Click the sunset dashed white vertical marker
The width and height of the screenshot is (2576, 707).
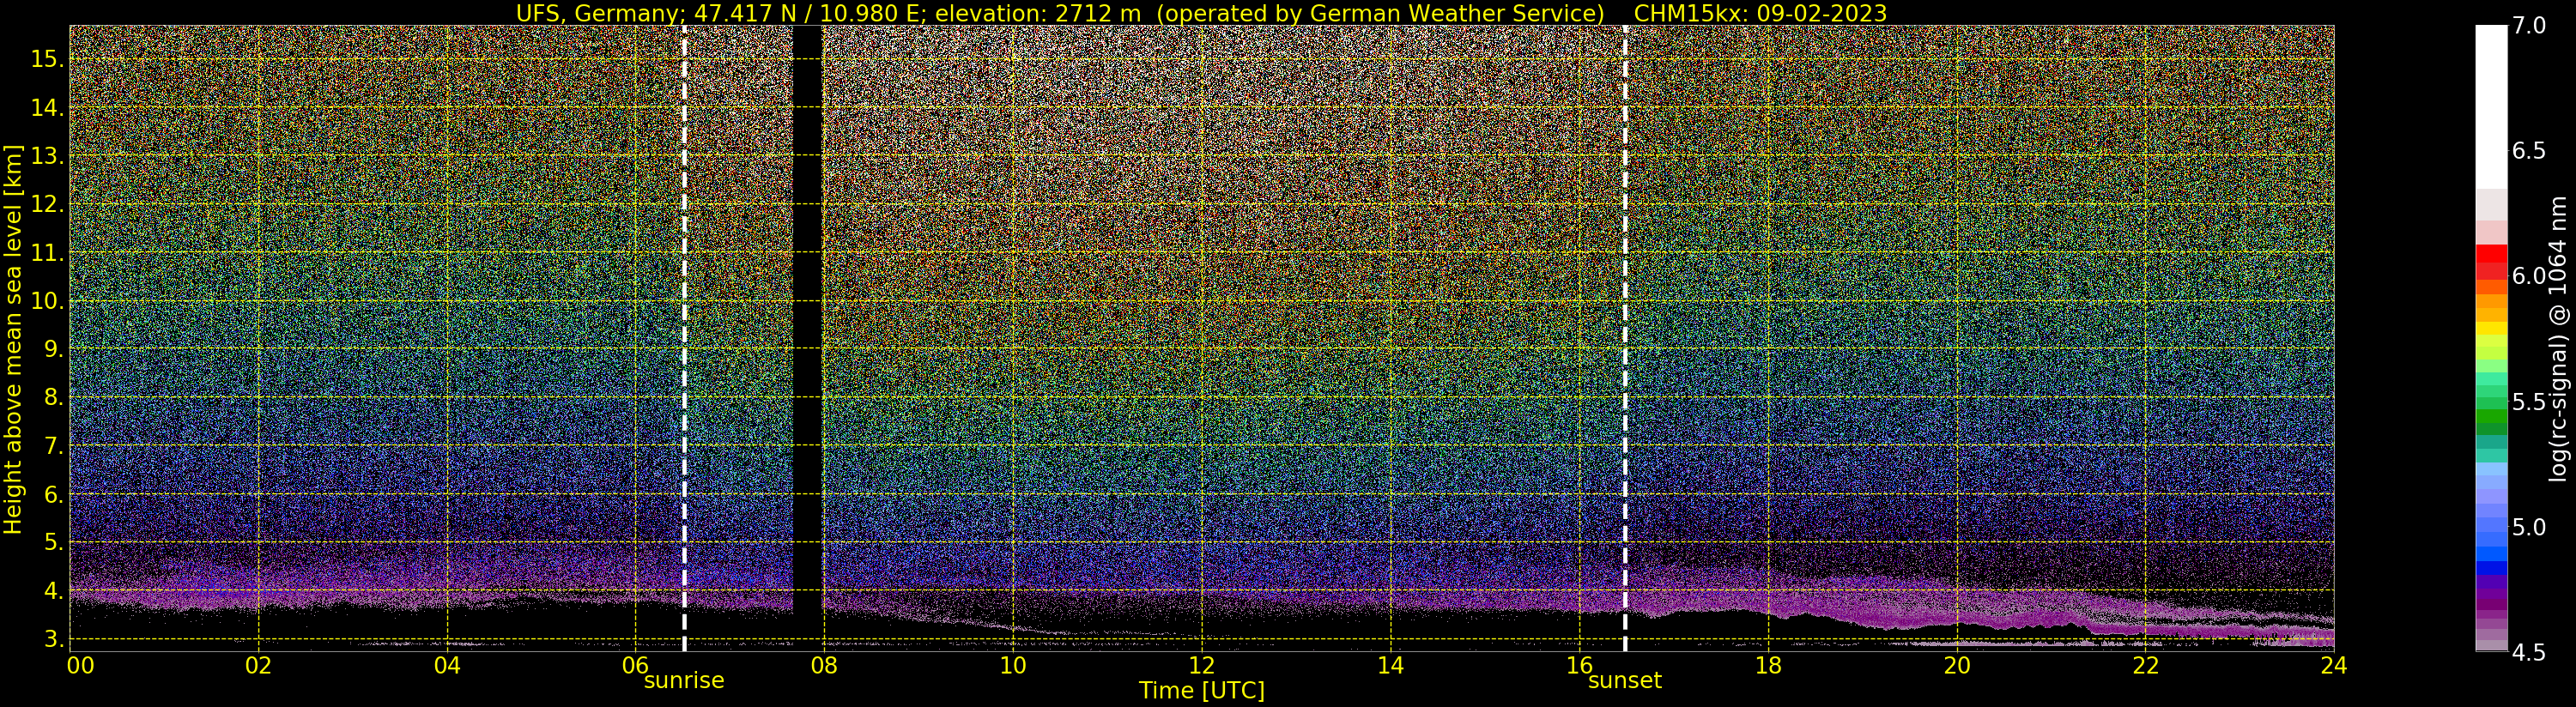pyautogui.click(x=1625, y=338)
